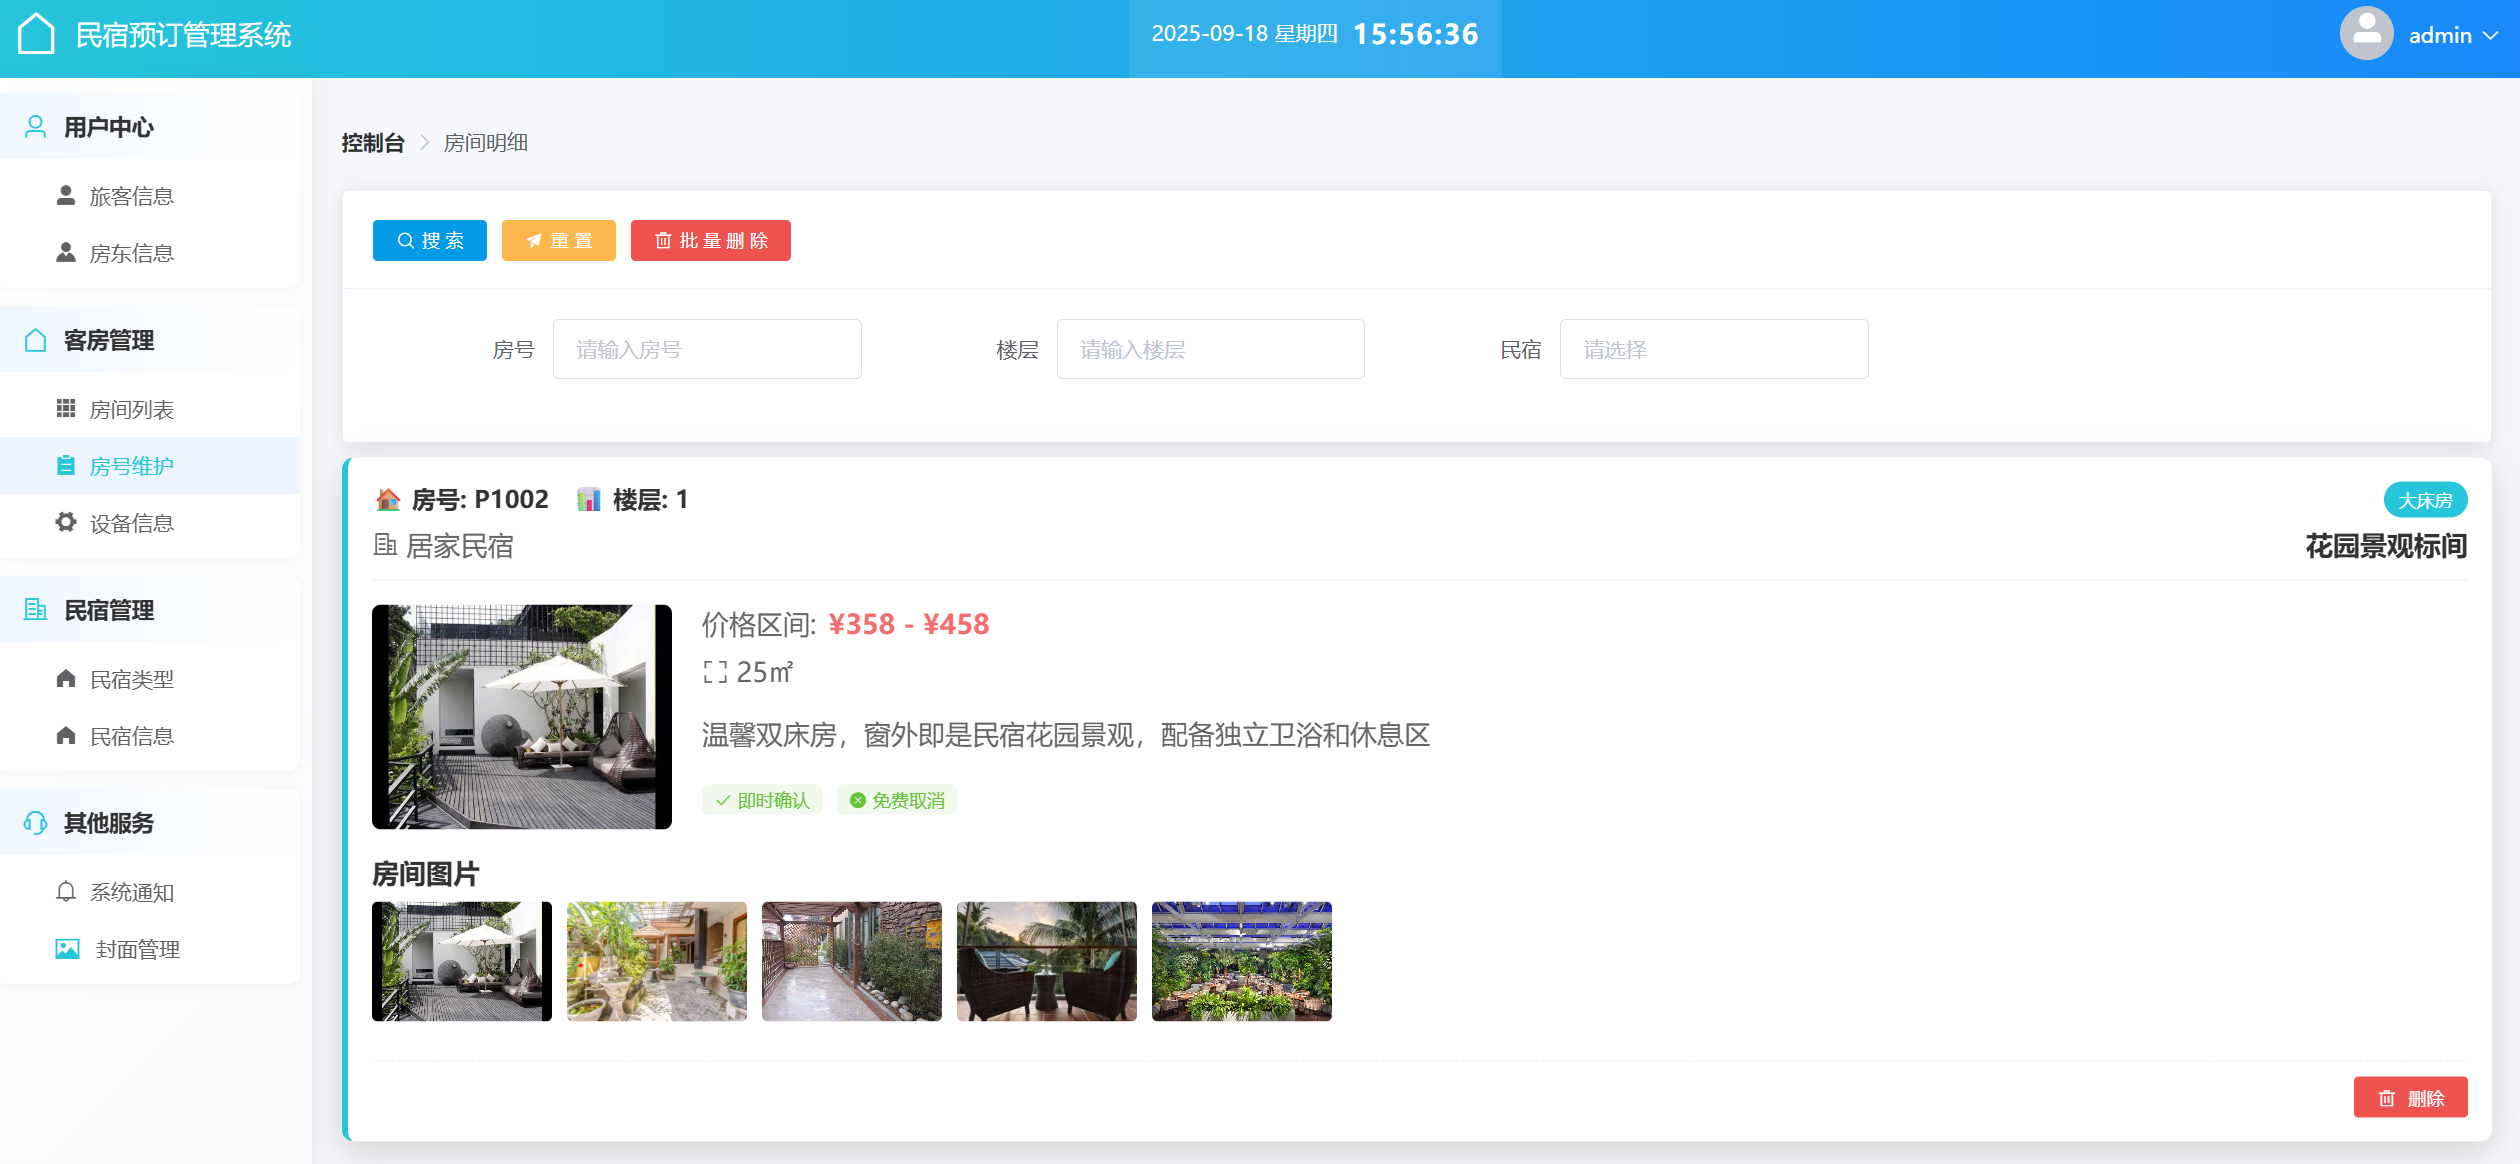Open third thumbnail of wooden corridor
This screenshot has height=1164, width=2520.
click(x=852, y=961)
